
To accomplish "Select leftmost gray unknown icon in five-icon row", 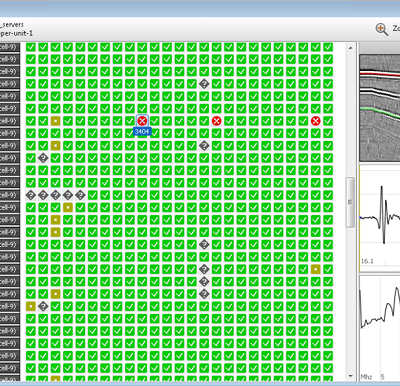I will 31,195.
